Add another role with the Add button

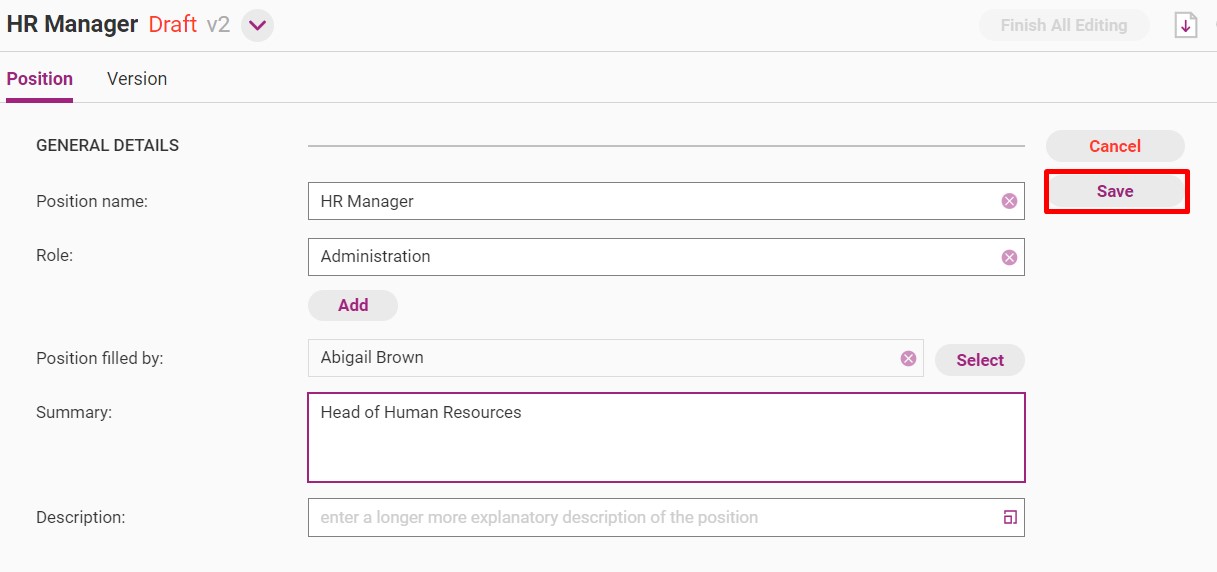point(353,305)
